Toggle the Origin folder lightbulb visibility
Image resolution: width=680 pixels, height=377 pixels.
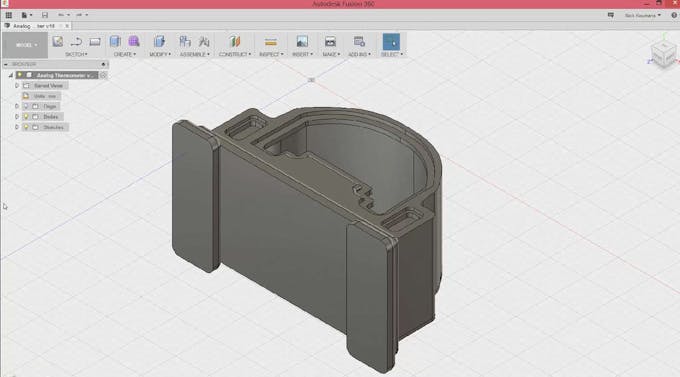(x=26, y=106)
